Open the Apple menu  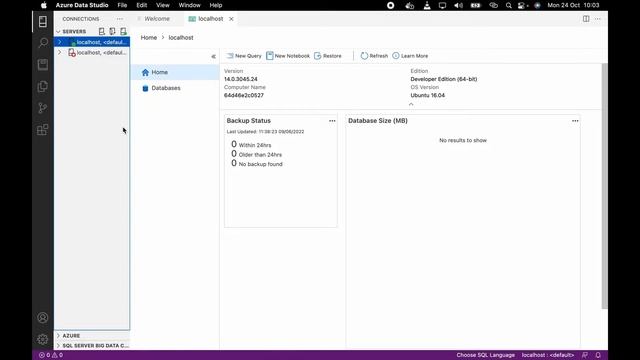pos(44,5)
